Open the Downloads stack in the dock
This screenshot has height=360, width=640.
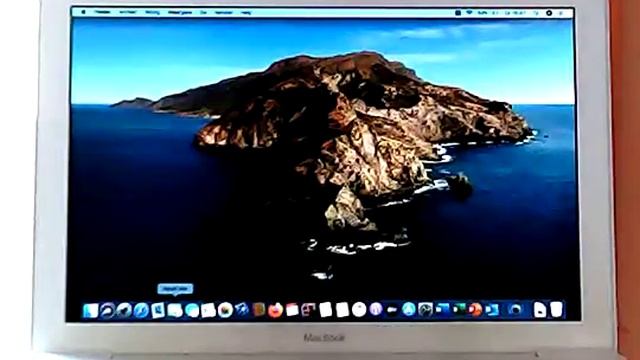[540, 310]
